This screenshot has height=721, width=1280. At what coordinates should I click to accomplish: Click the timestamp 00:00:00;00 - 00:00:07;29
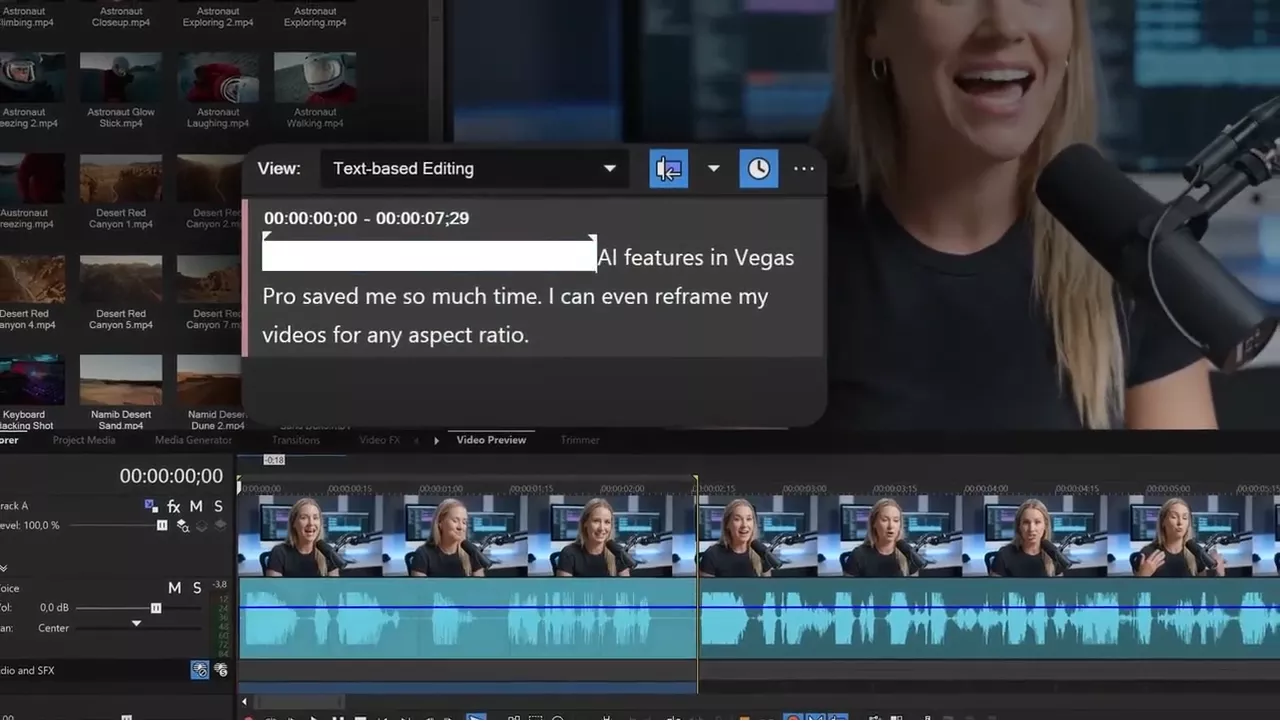[366, 218]
